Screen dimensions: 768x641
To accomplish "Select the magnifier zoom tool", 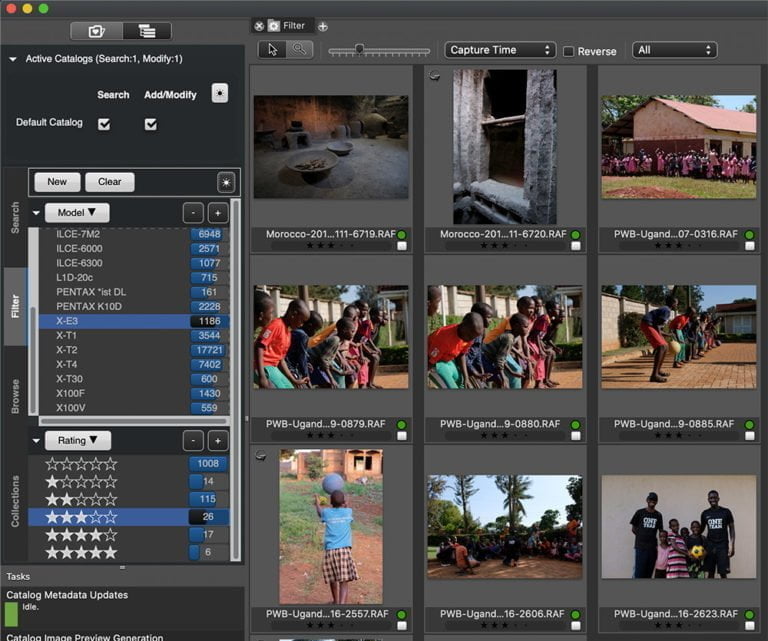I will pos(298,49).
